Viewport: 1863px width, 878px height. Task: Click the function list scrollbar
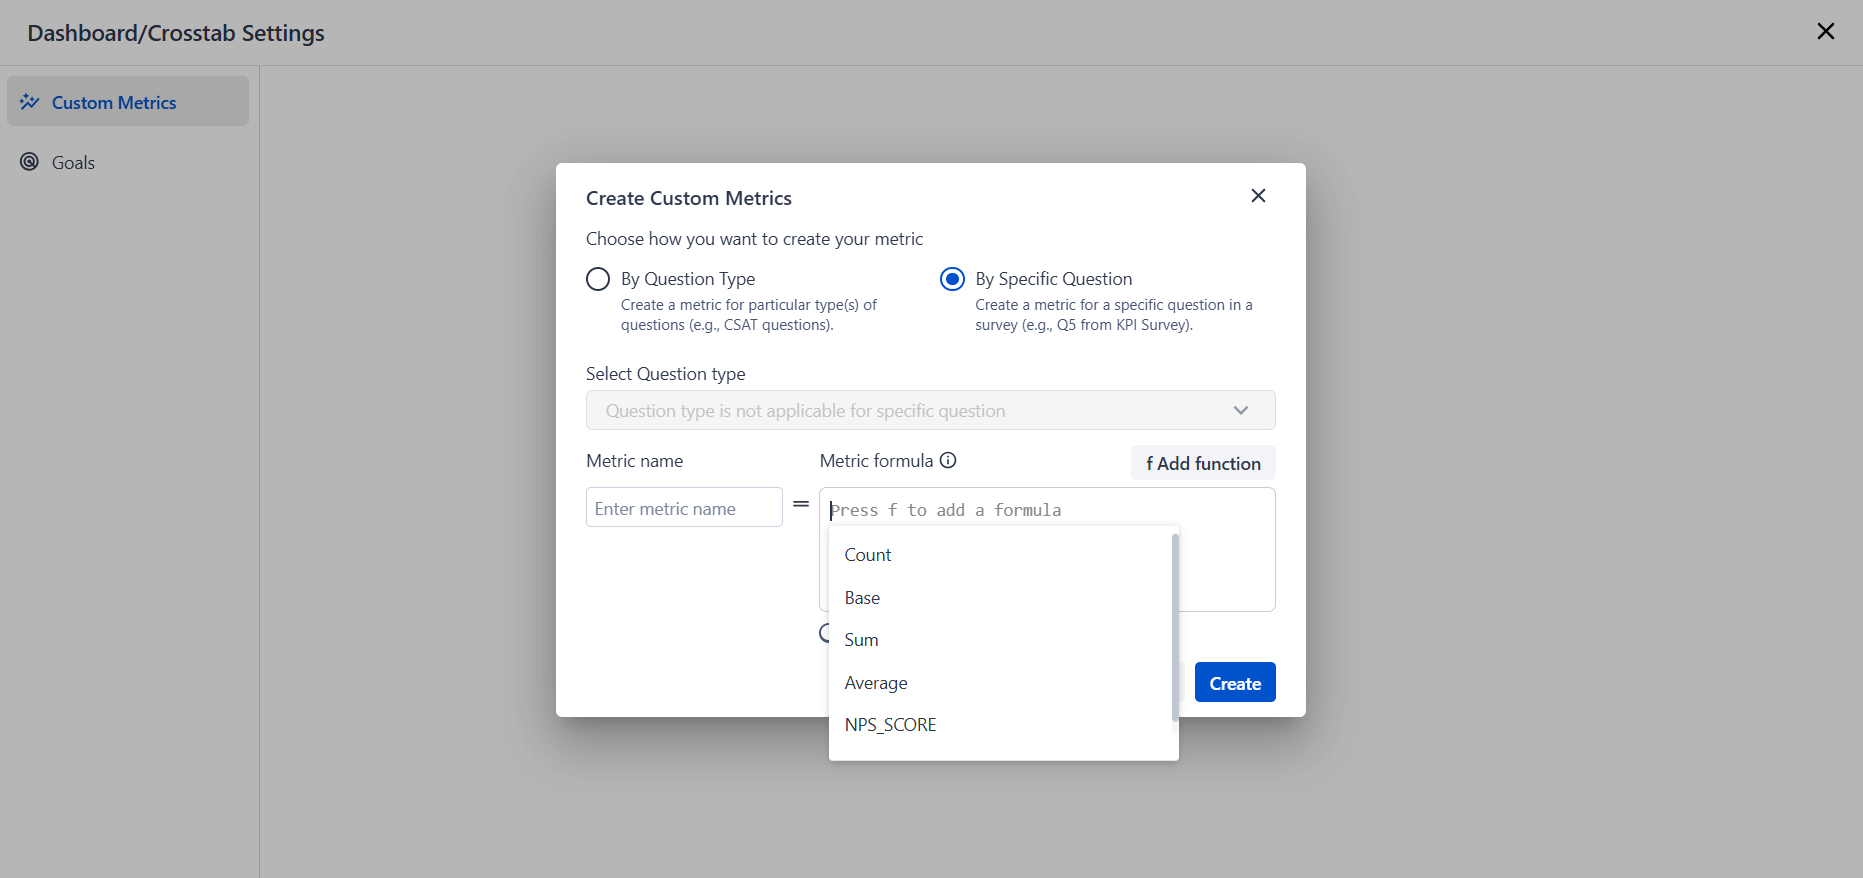click(x=1175, y=627)
